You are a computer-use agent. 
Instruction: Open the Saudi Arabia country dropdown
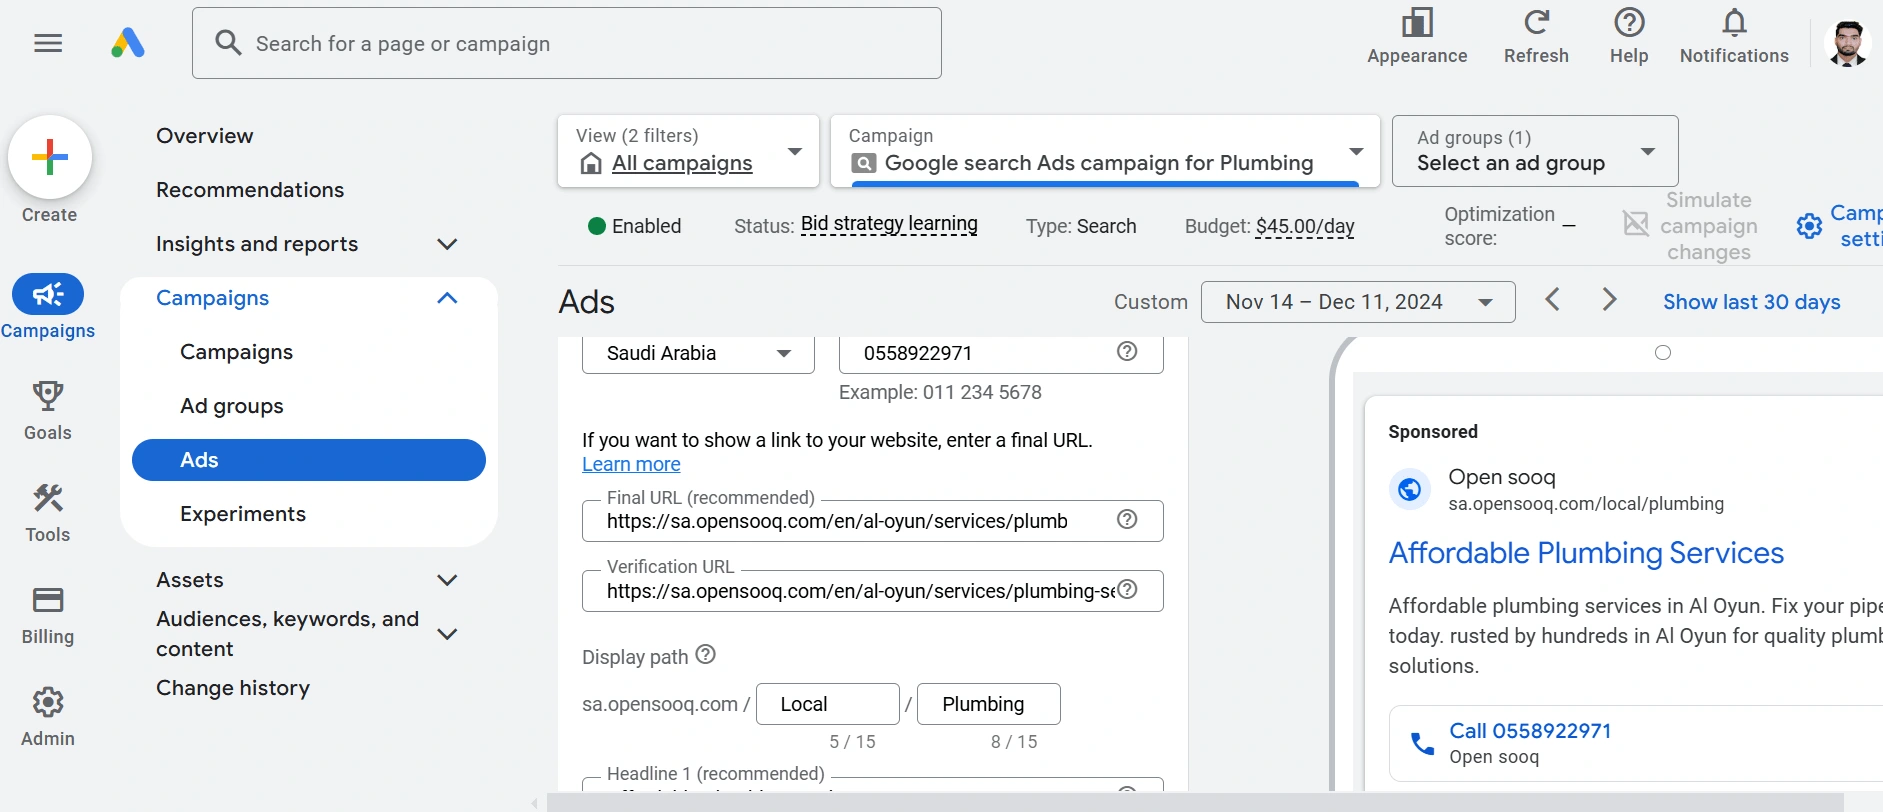point(698,353)
